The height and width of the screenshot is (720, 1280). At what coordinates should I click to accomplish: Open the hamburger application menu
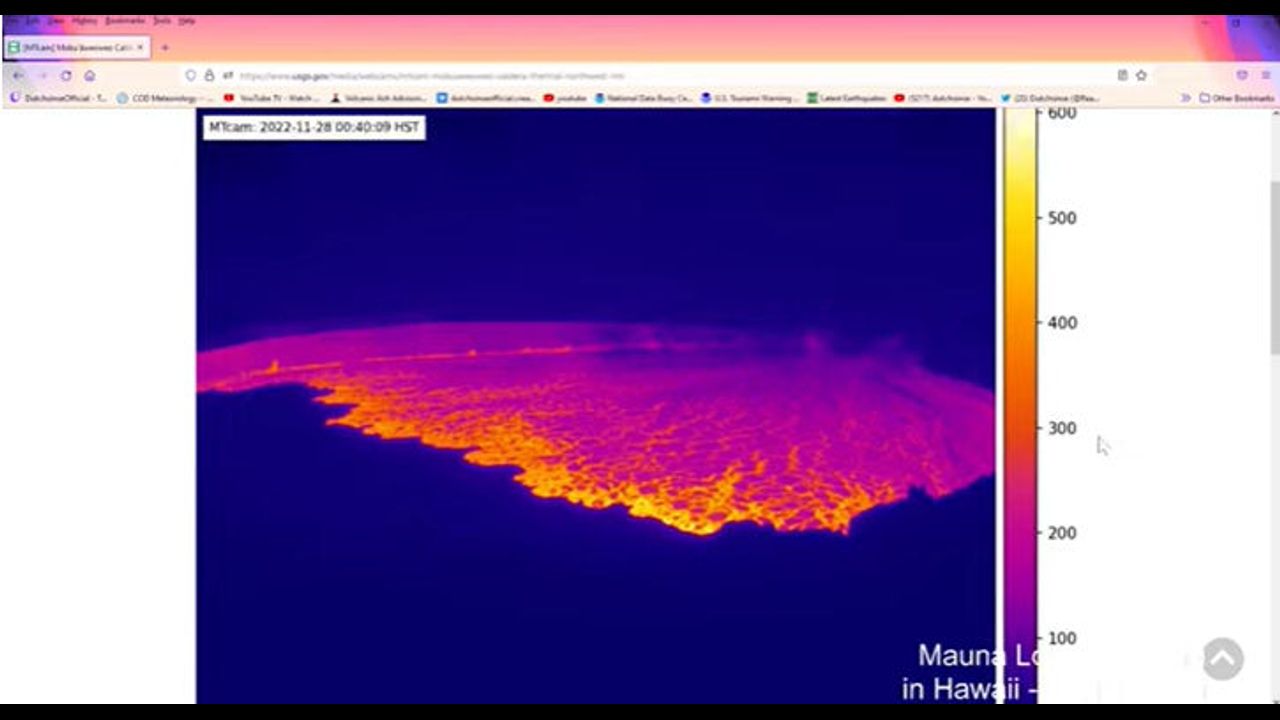point(1265,76)
